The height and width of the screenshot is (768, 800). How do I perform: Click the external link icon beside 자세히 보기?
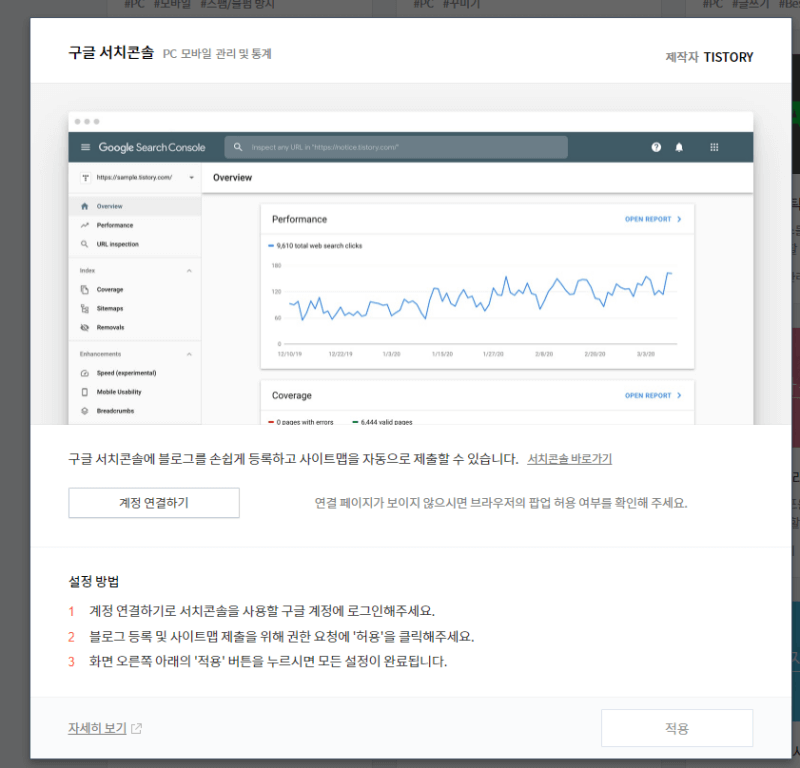point(136,729)
